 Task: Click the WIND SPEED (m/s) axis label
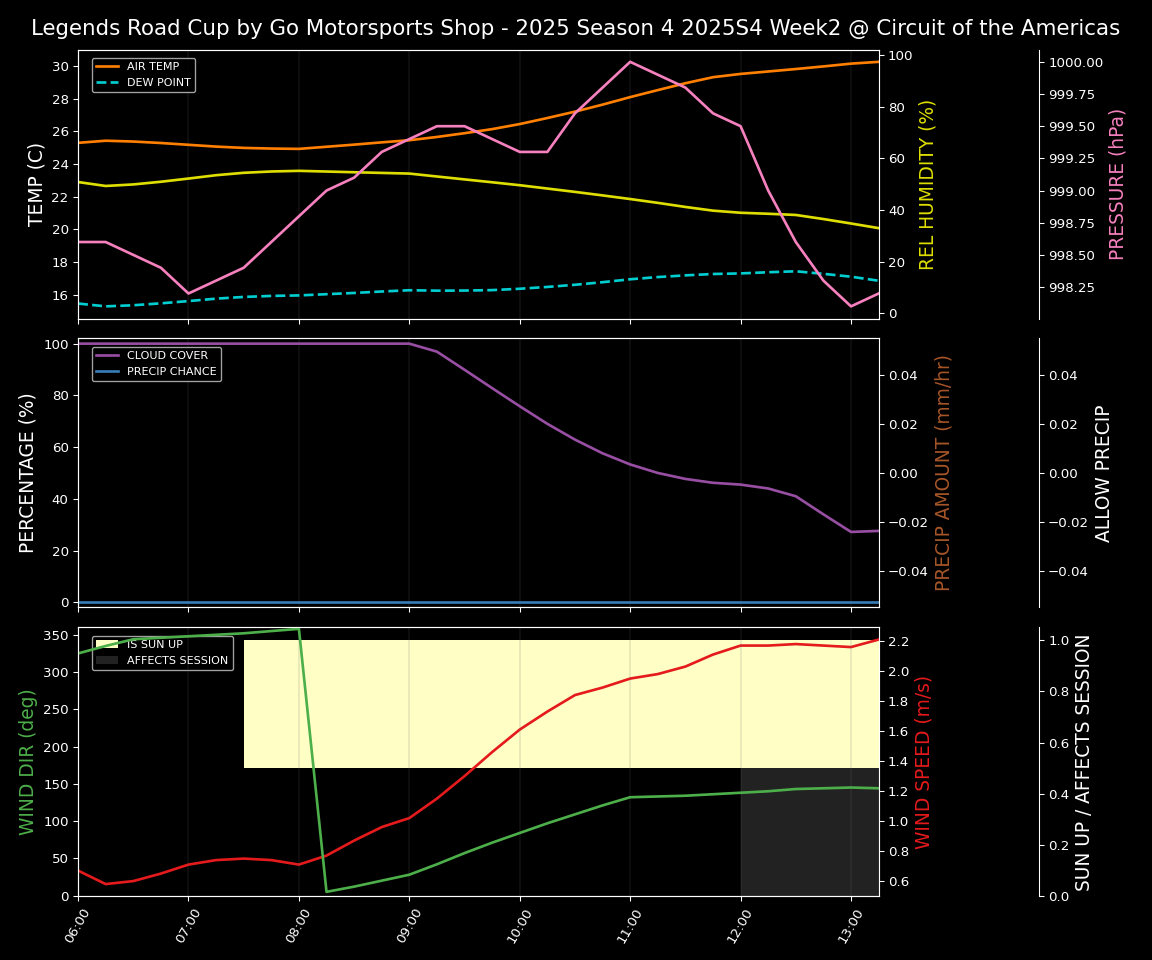tap(923, 762)
